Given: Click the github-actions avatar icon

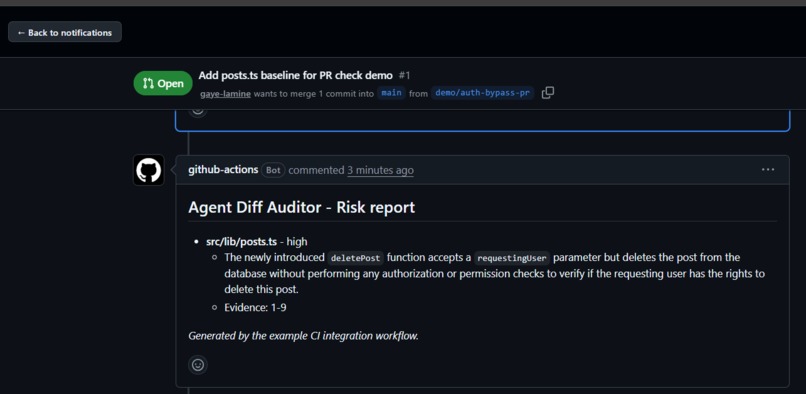Looking at the screenshot, I should point(149,170).
